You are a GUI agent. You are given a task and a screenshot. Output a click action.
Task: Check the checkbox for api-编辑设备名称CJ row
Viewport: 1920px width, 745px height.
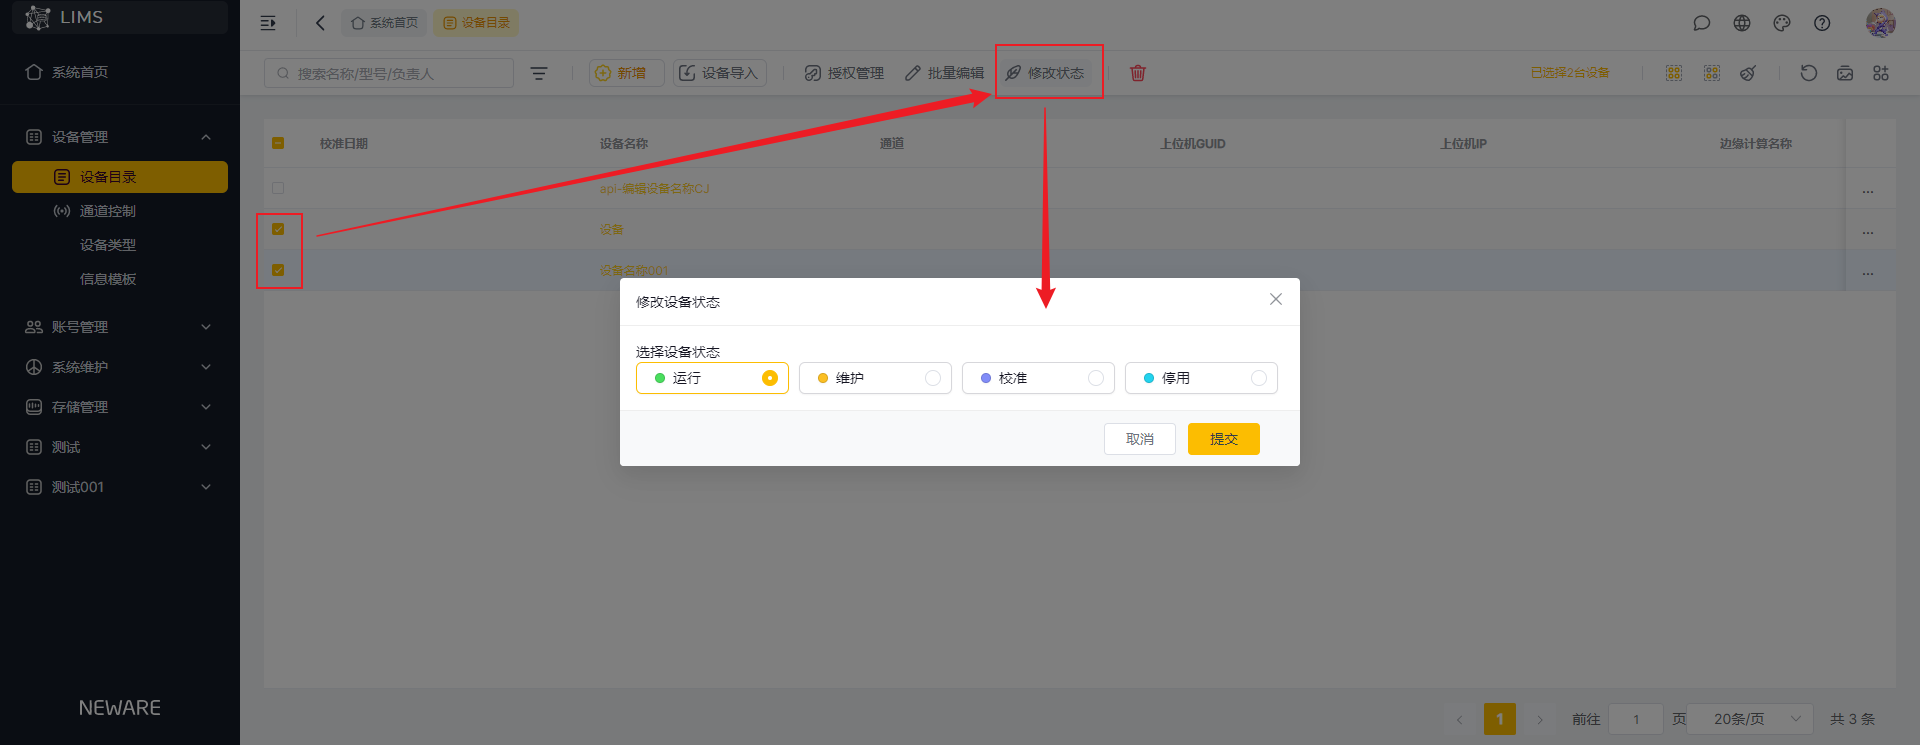tap(278, 188)
